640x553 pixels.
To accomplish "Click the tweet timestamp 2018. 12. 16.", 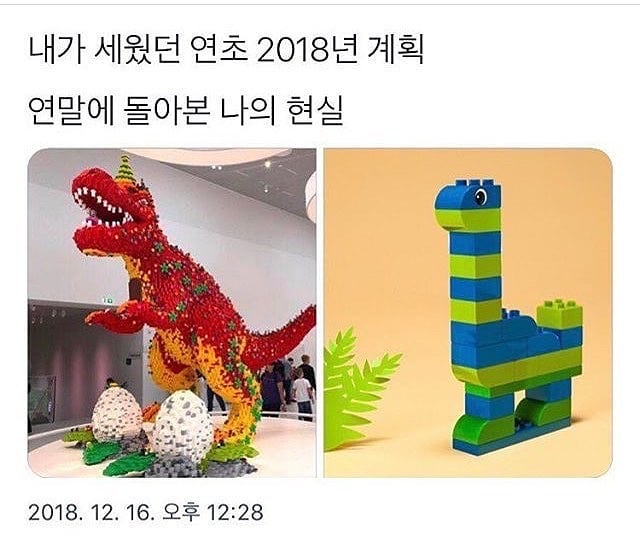I will coord(91,512).
